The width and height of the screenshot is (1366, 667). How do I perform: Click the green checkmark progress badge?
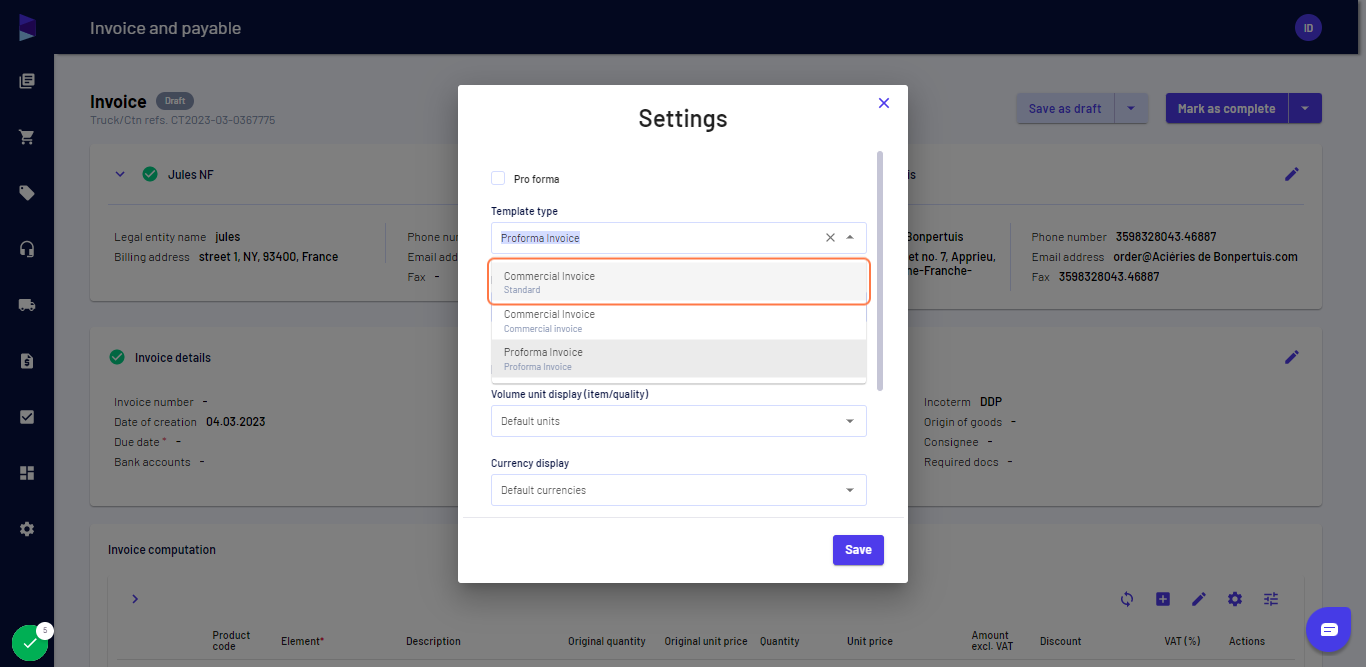click(x=30, y=643)
